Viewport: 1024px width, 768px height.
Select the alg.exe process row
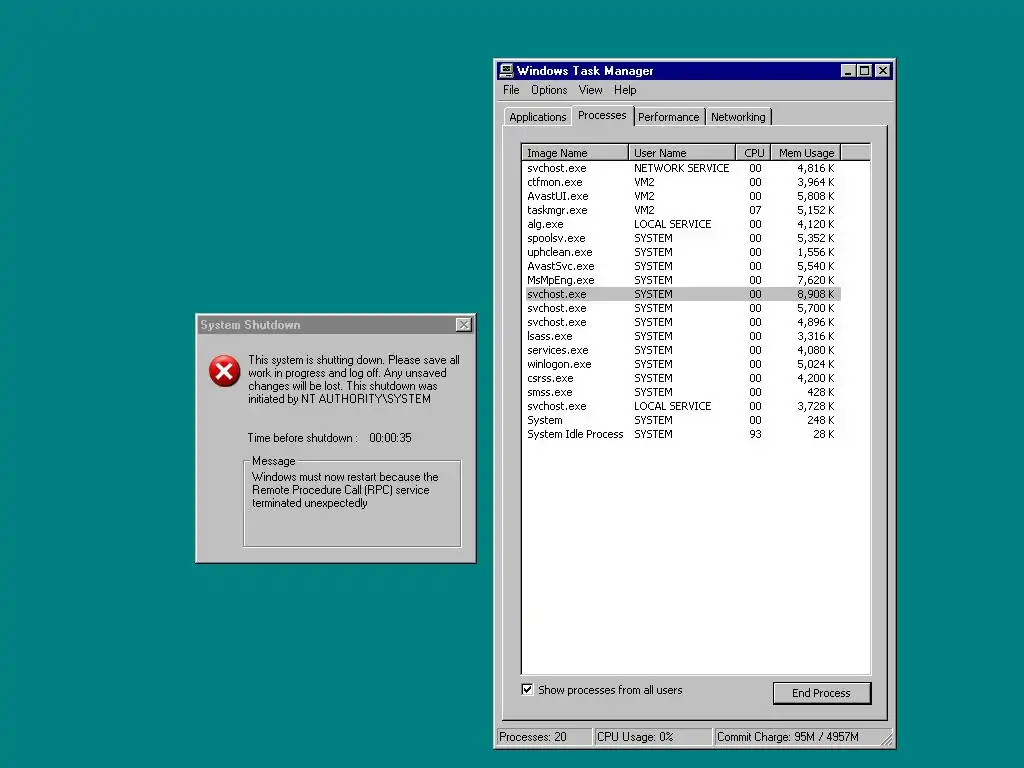point(682,224)
